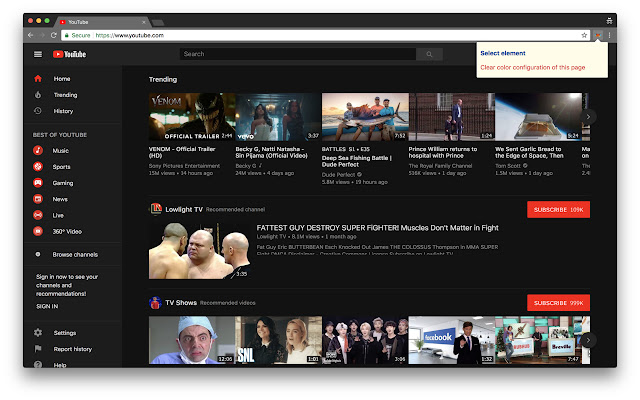Choose Clear color configuration of this page

[x=533, y=67]
